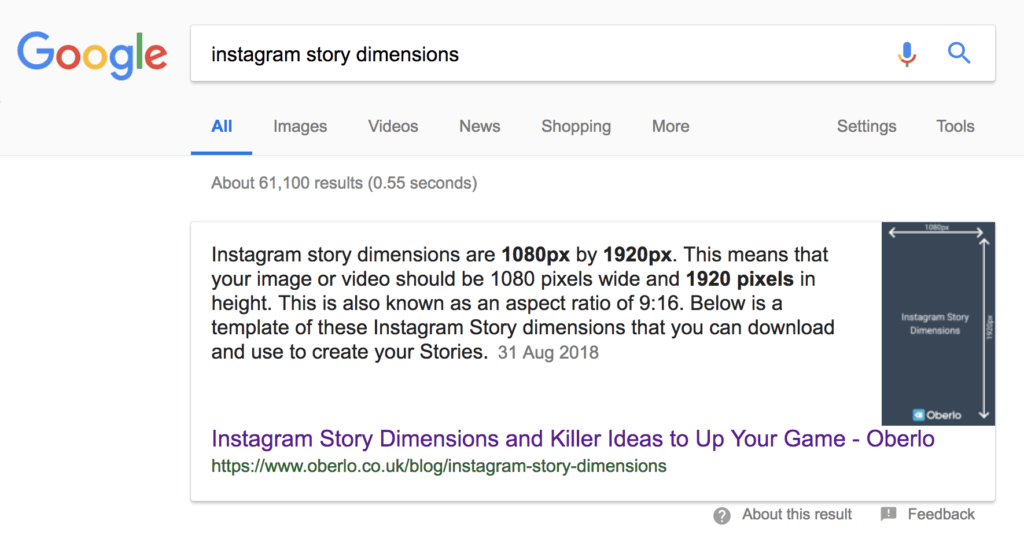Click the Google logo
The height and width of the screenshot is (546, 1024).
[x=92, y=54]
